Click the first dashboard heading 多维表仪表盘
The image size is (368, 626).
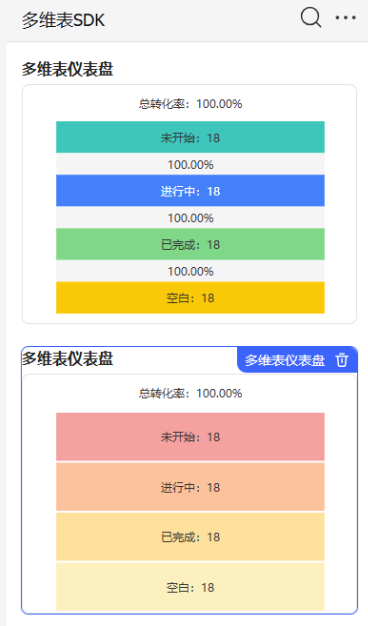click(x=67, y=69)
